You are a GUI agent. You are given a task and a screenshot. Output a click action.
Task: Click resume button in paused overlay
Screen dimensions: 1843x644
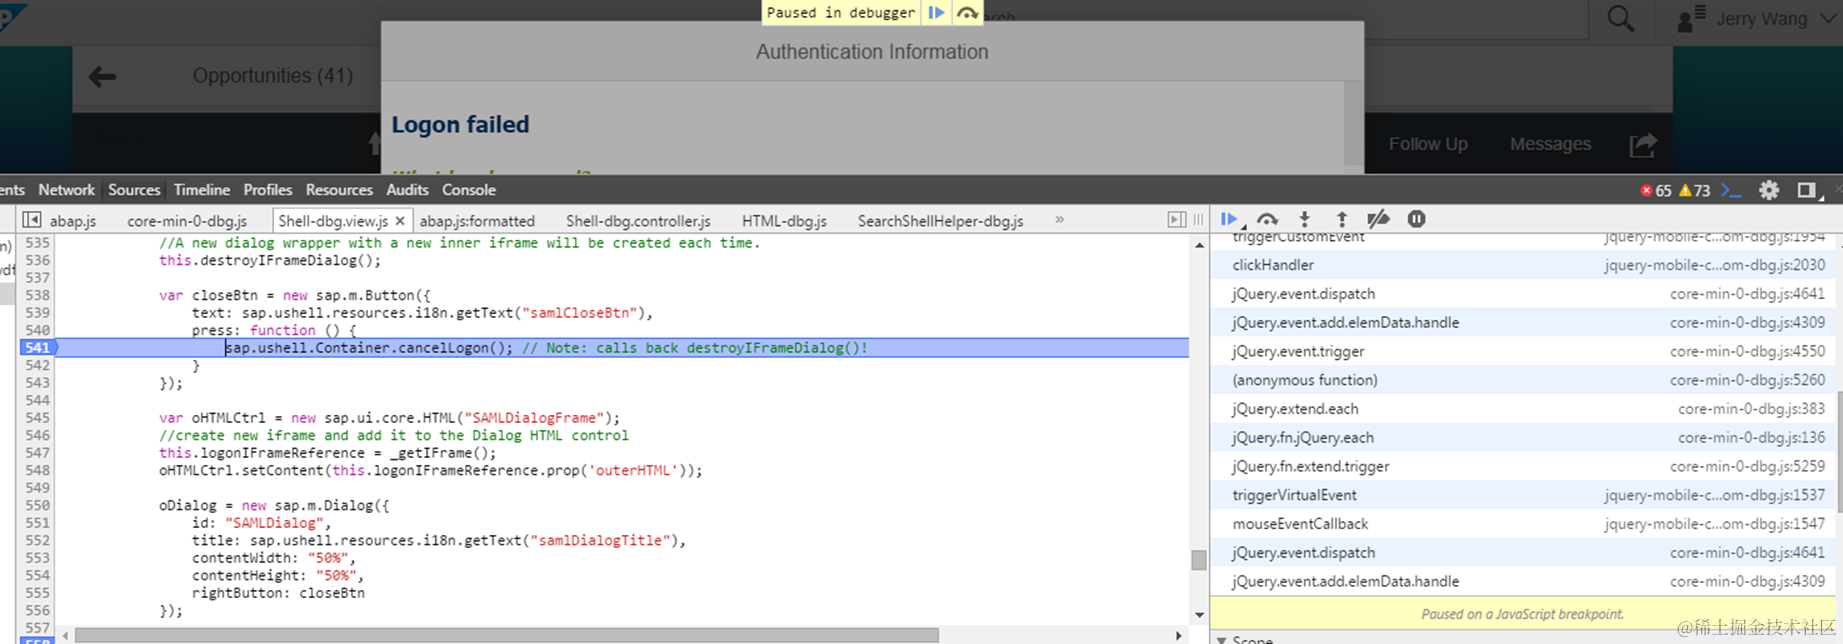[936, 12]
